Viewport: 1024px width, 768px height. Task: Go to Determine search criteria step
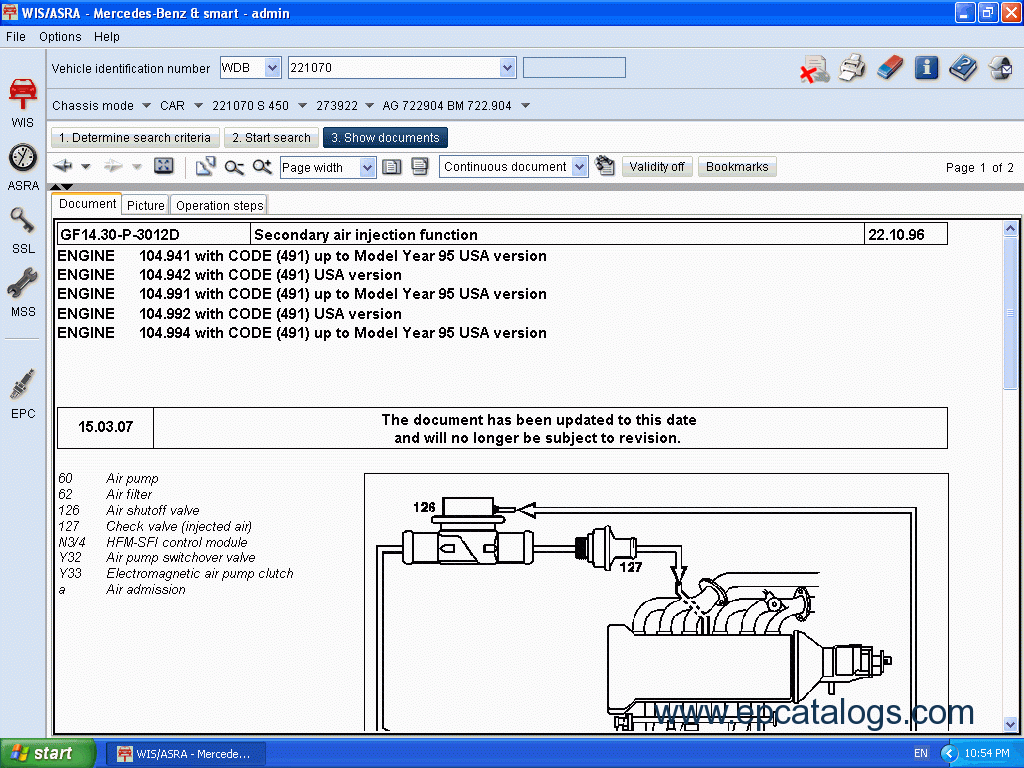pos(135,138)
